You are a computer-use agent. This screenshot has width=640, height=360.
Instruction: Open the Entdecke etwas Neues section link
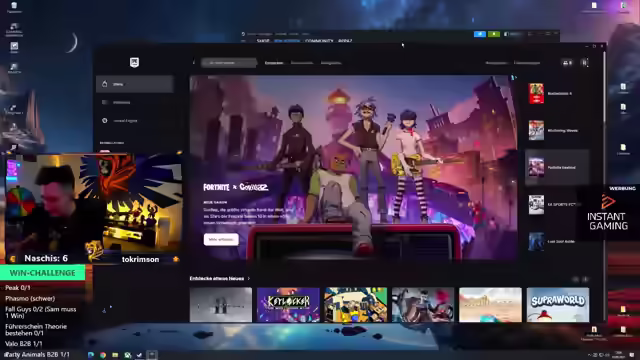tap(220, 278)
